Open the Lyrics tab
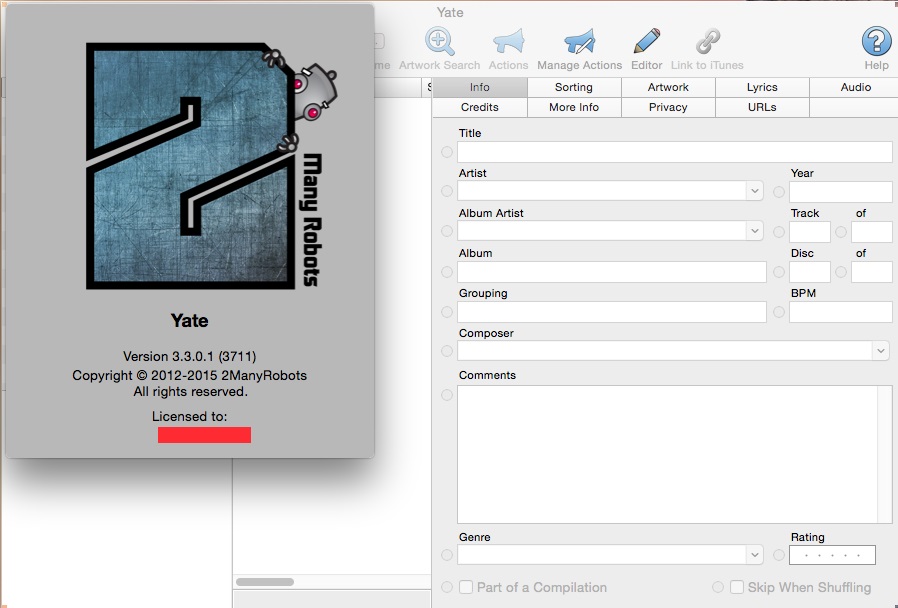 coord(762,87)
